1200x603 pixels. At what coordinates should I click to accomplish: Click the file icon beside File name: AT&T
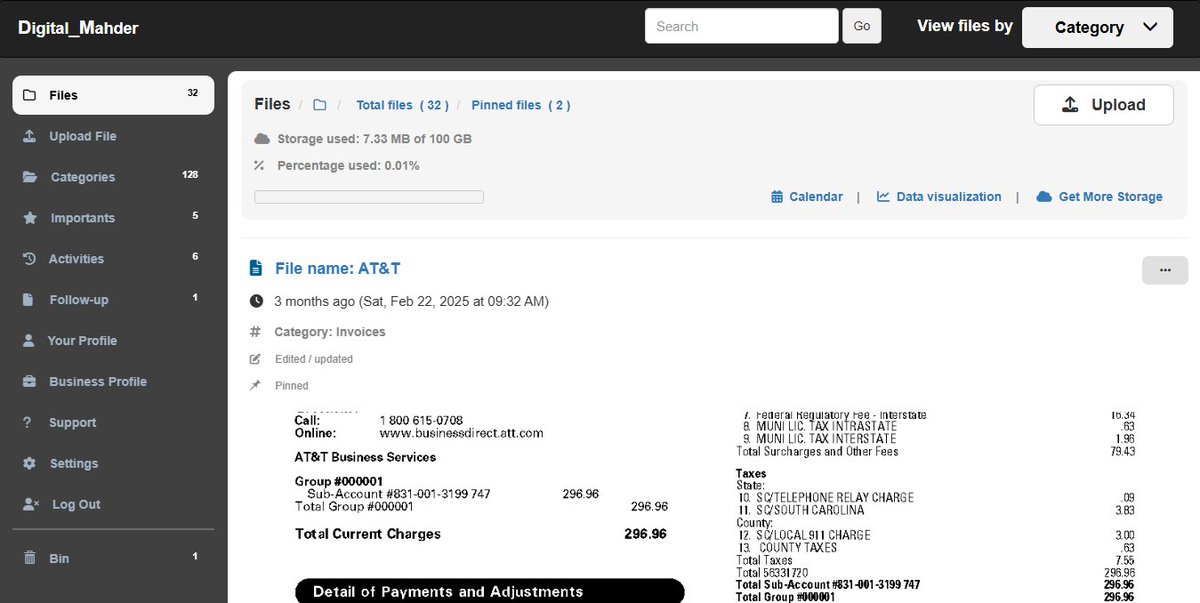tap(256, 268)
